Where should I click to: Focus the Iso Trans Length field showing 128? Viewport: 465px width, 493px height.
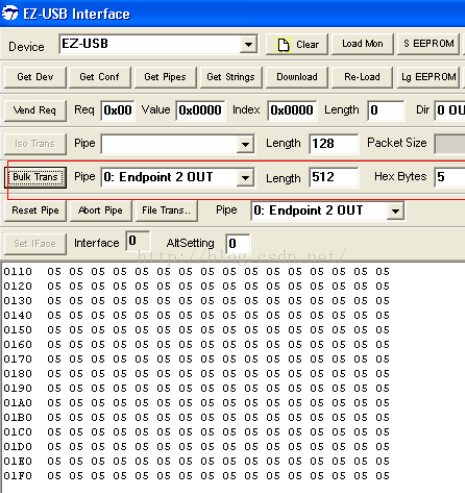coord(334,144)
